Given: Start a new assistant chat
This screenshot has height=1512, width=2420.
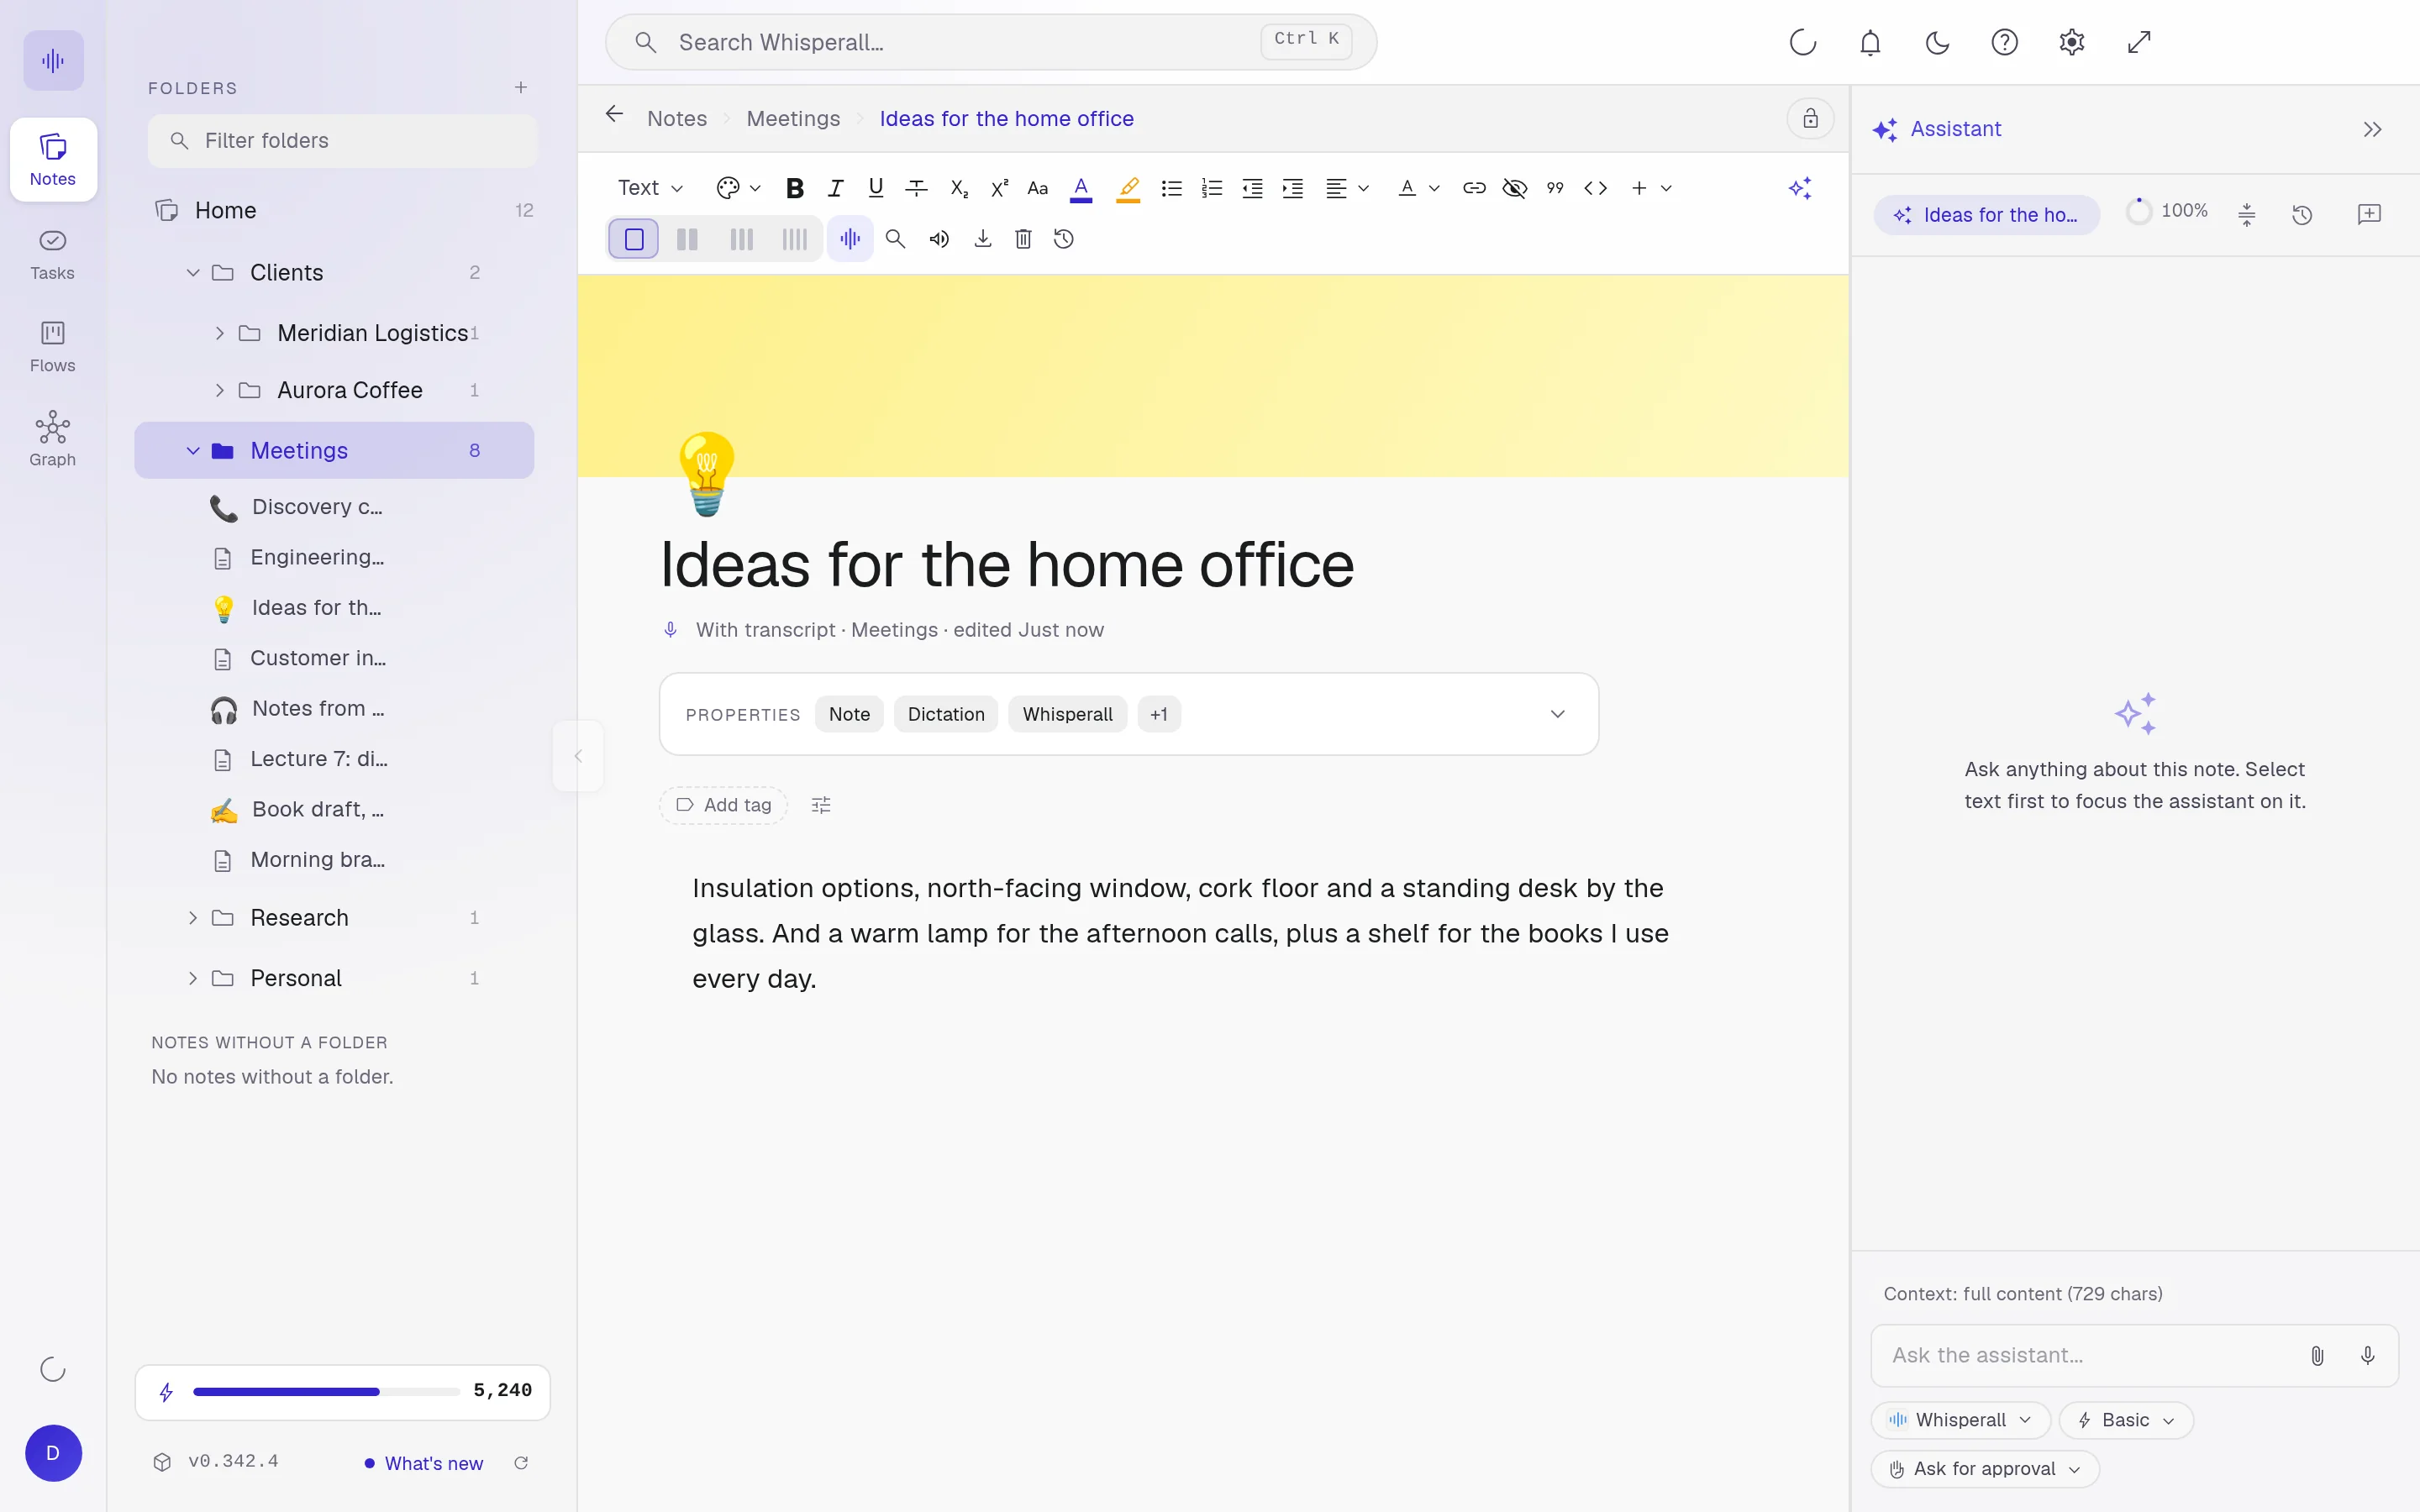Looking at the screenshot, I should pyautogui.click(x=2368, y=214).
